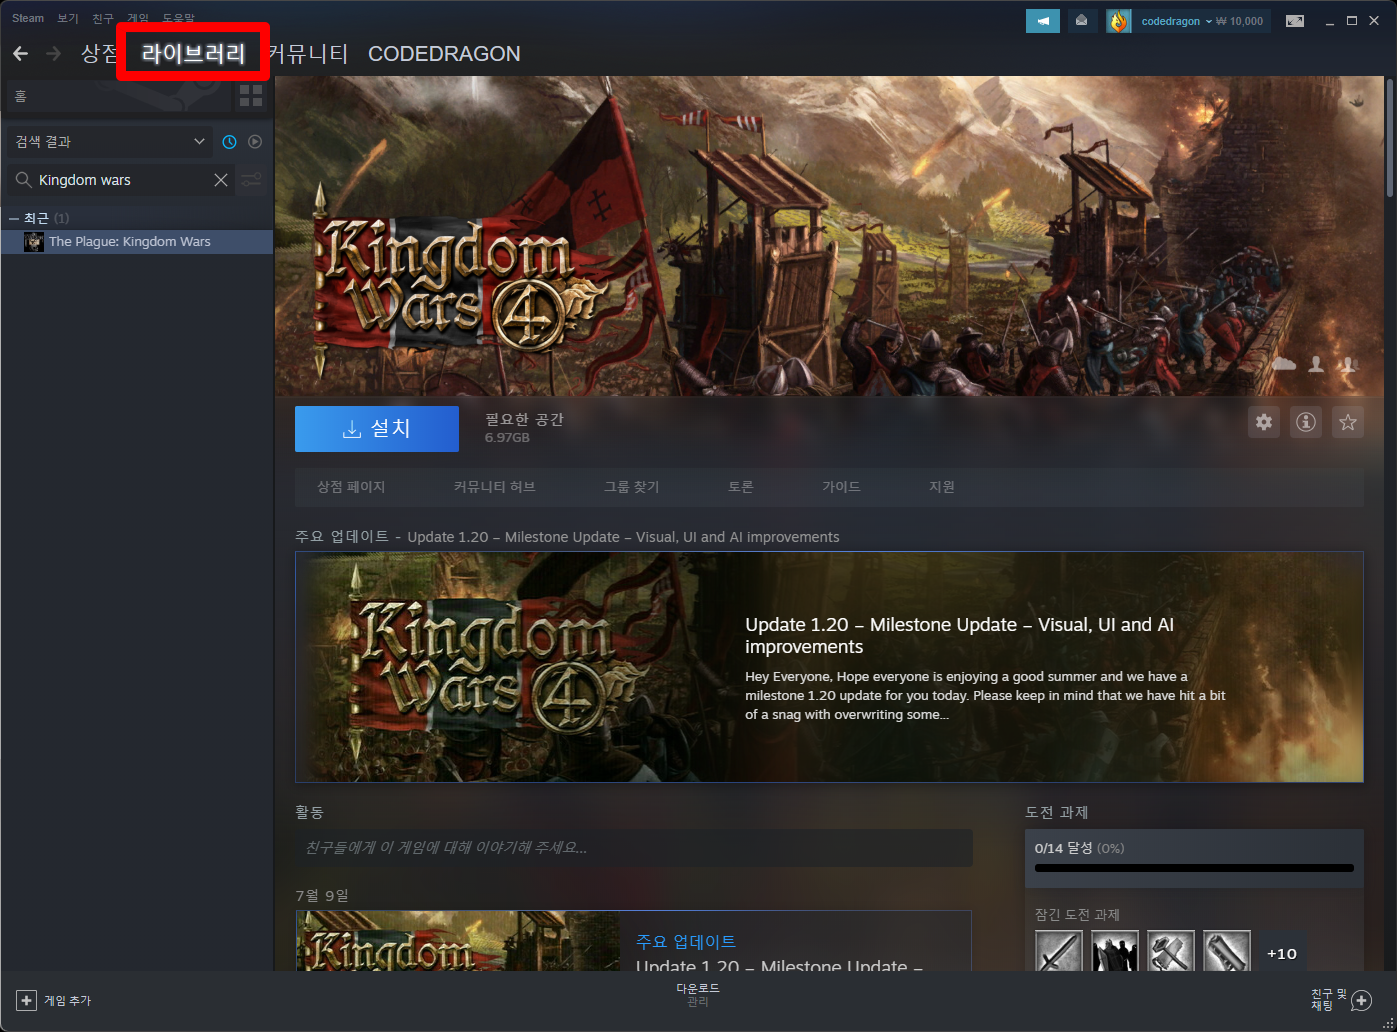Click the blue 설치 install button
1397x1032 pixels.
pos(377,429)
